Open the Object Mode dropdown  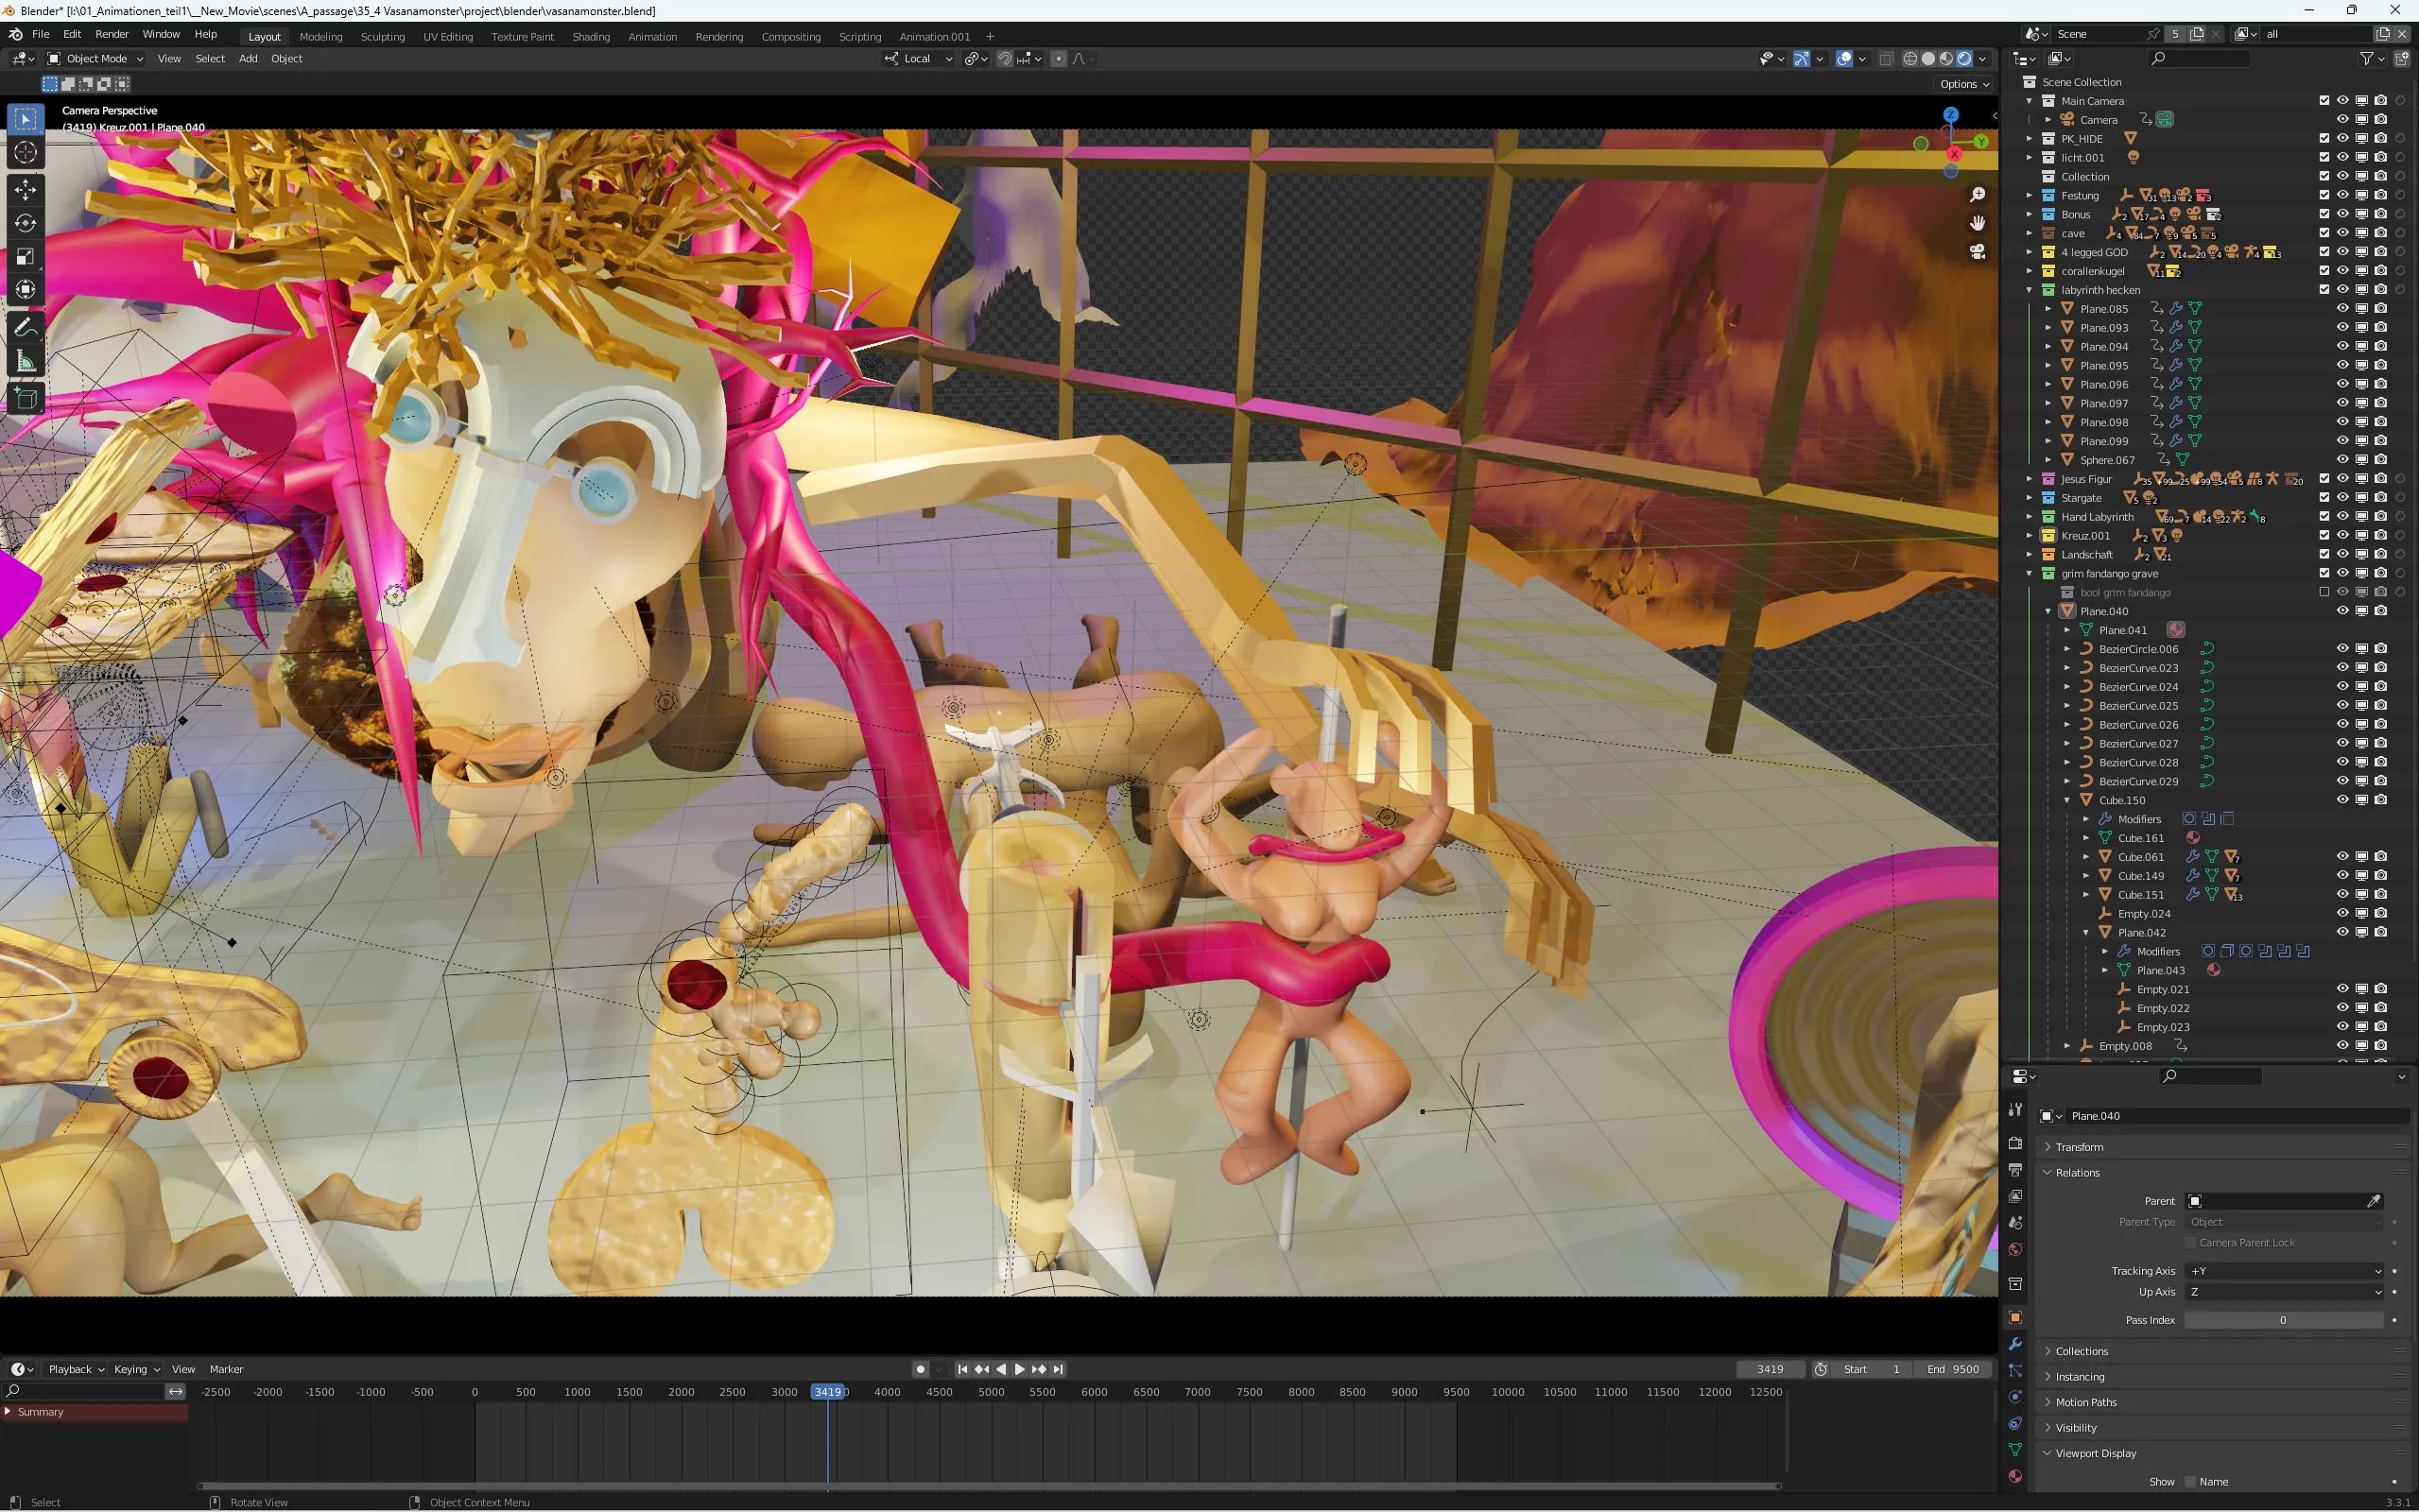tap(96, 59)
